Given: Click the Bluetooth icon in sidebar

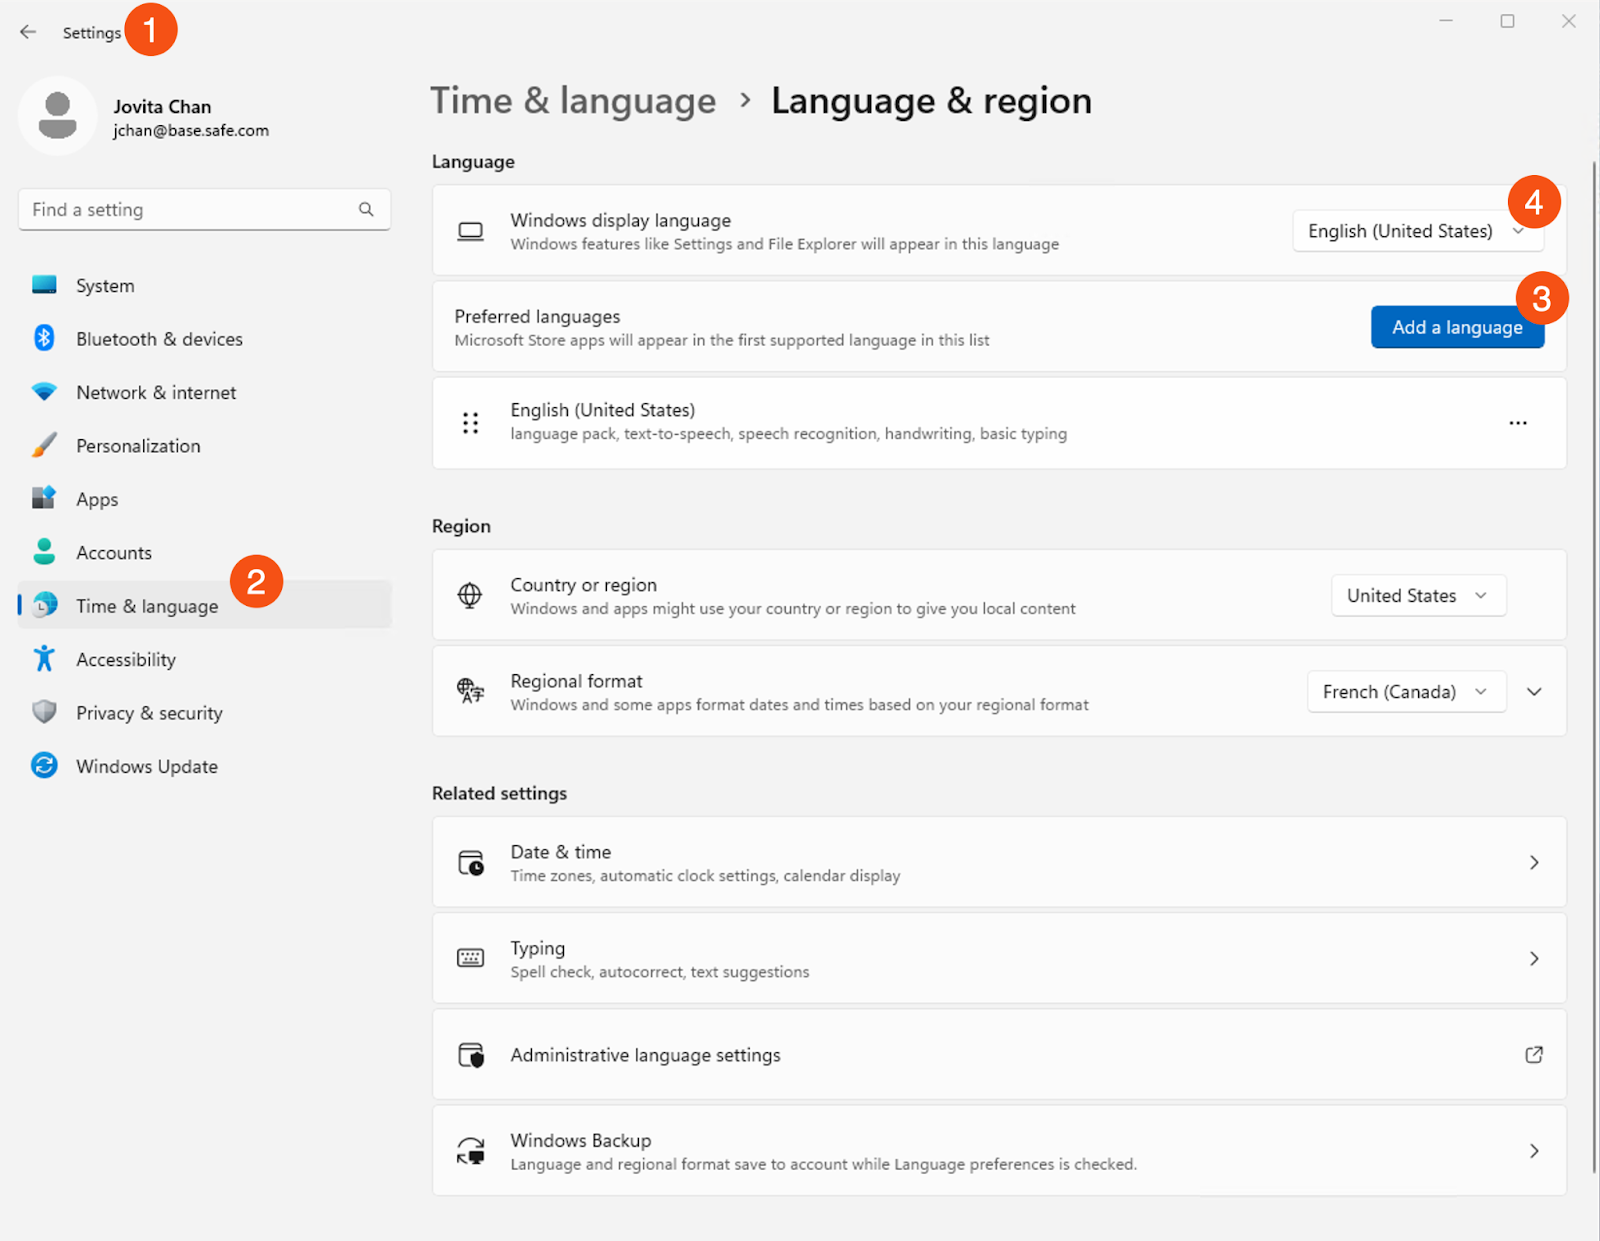Looking at the screenshot, I should [x=44, y=338].
